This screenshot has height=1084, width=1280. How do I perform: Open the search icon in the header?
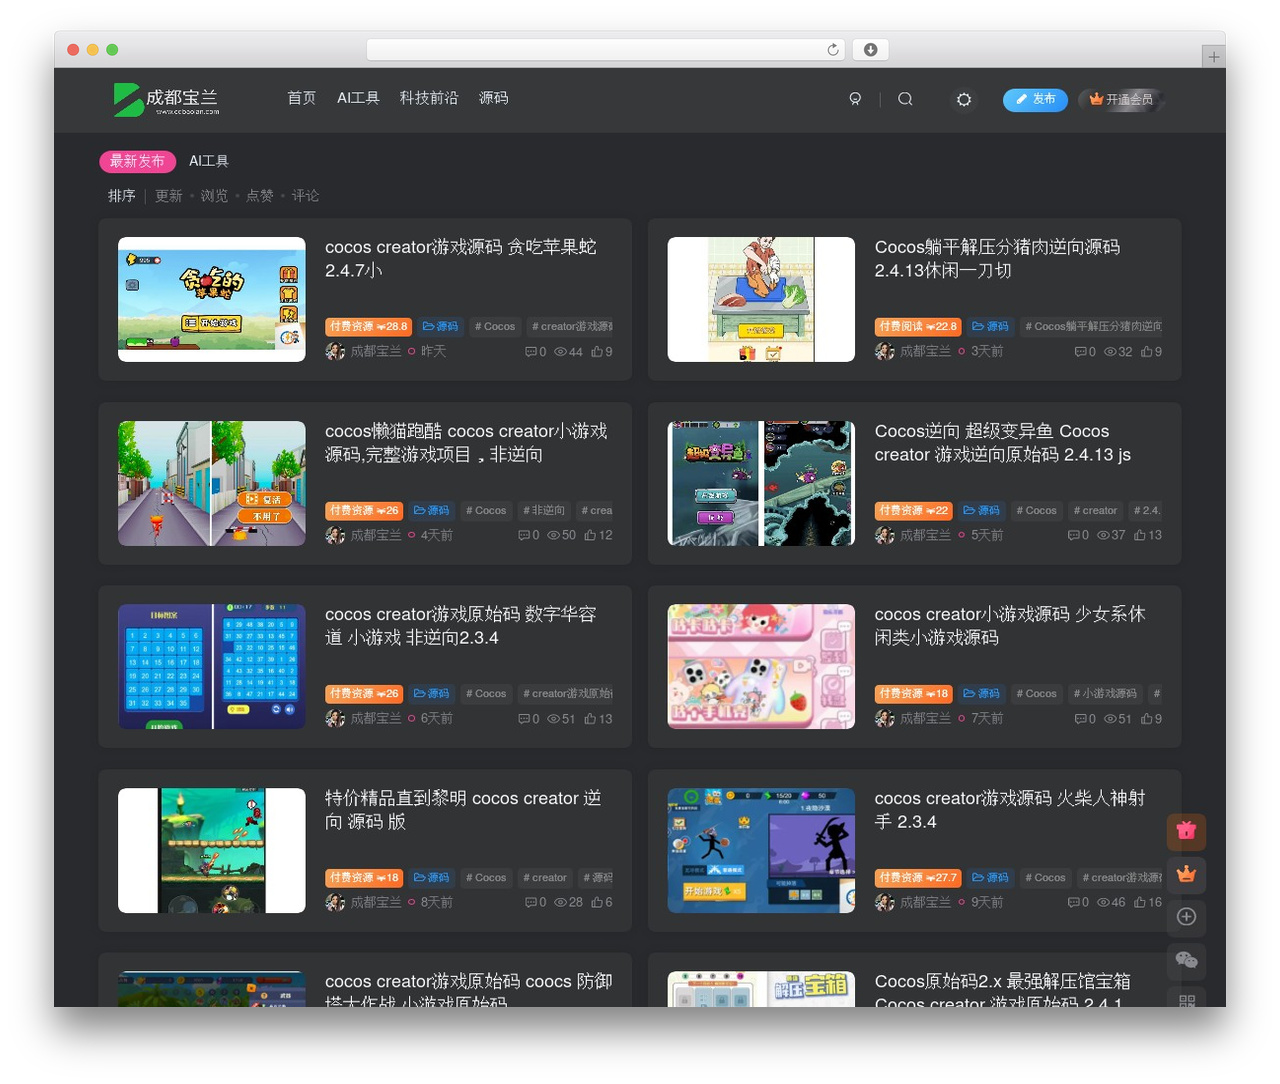pyautogui.click(x=905, y=99)
